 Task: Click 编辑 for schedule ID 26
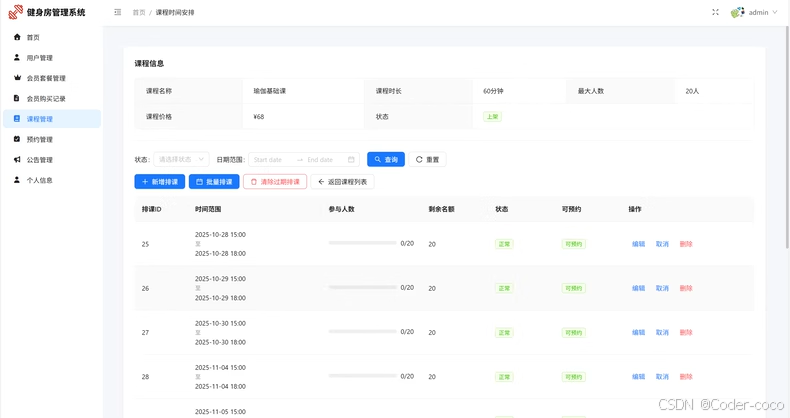click(x=638, y=288)
